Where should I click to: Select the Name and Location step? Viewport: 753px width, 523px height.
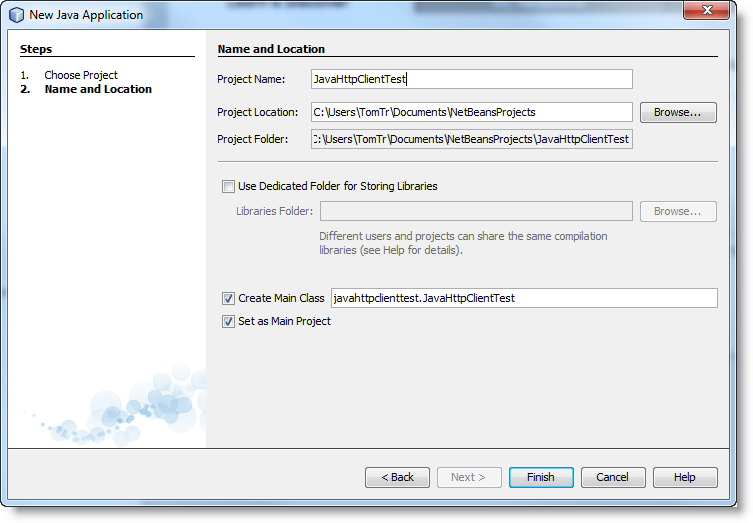(x=98, y=89)
